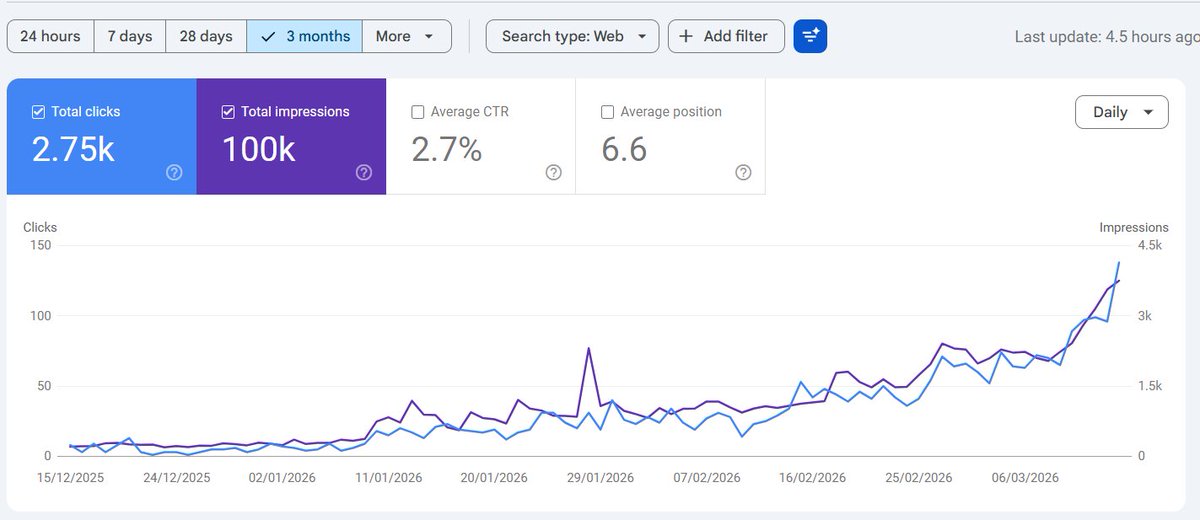This screenshot has width=1200, height=520.
Task: Enable the Average CTR checkbox
Action: point(418,112)
